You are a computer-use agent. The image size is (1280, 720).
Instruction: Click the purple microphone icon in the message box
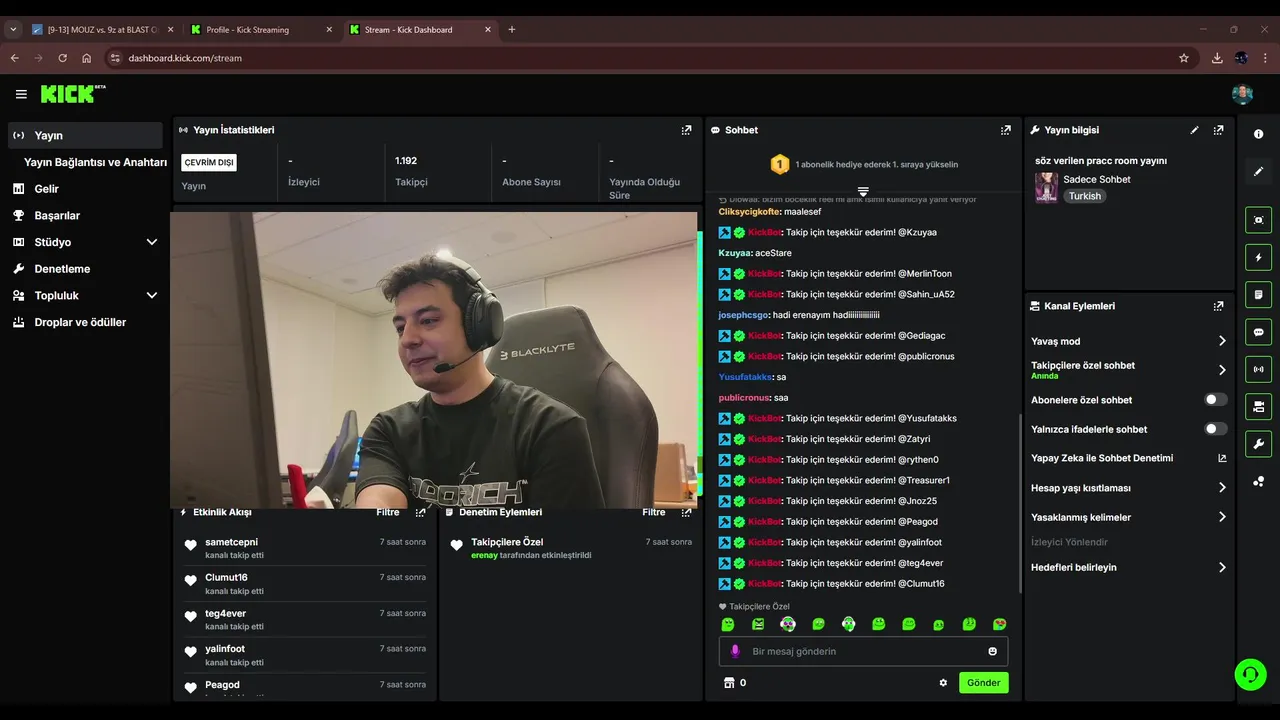tap(735, 651)
